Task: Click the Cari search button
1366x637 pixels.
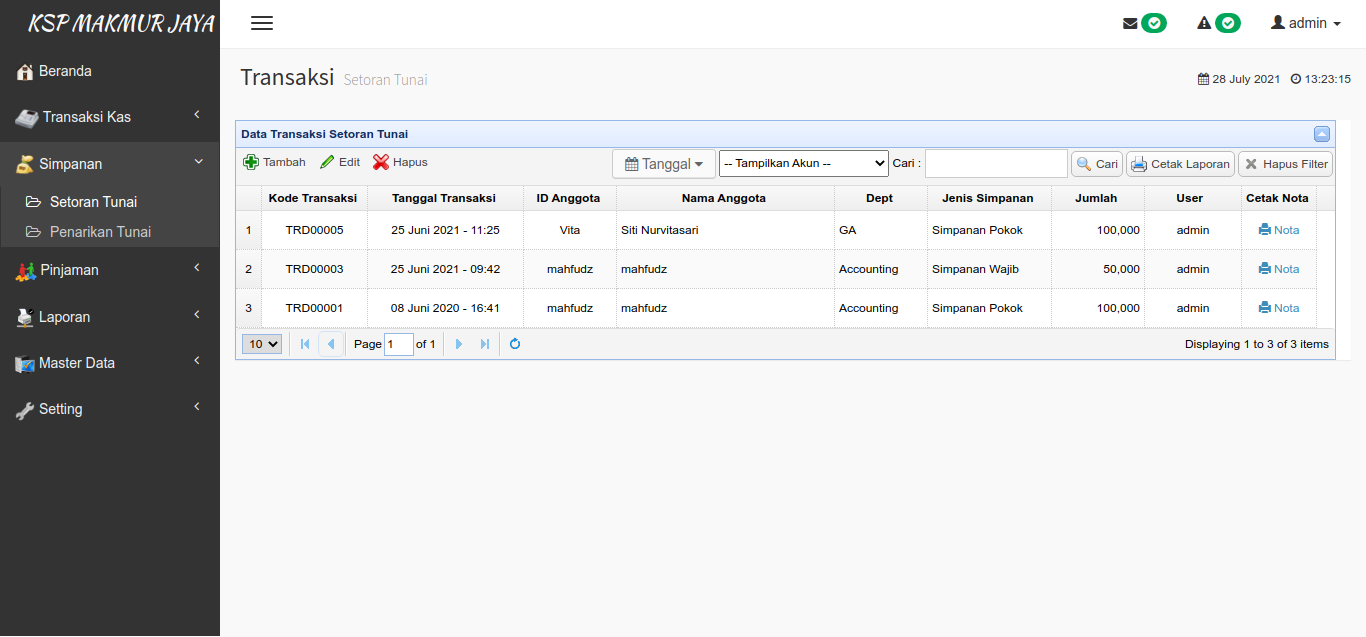Action: [1097, 164]
